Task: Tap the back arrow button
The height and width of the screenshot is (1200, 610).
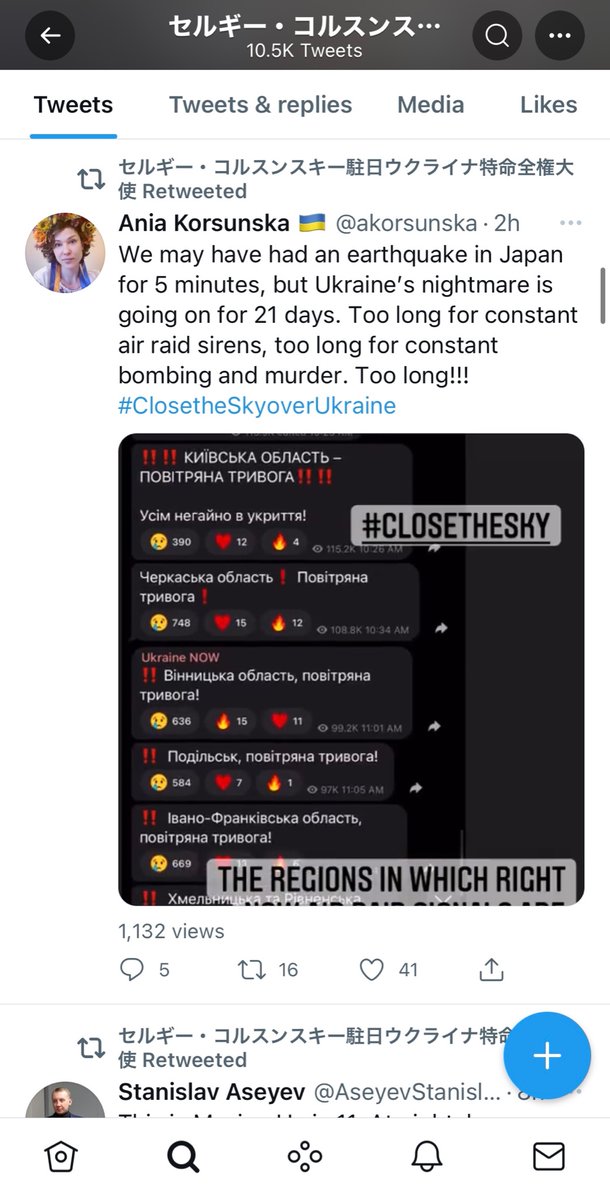Action: (x=50, y=36)
